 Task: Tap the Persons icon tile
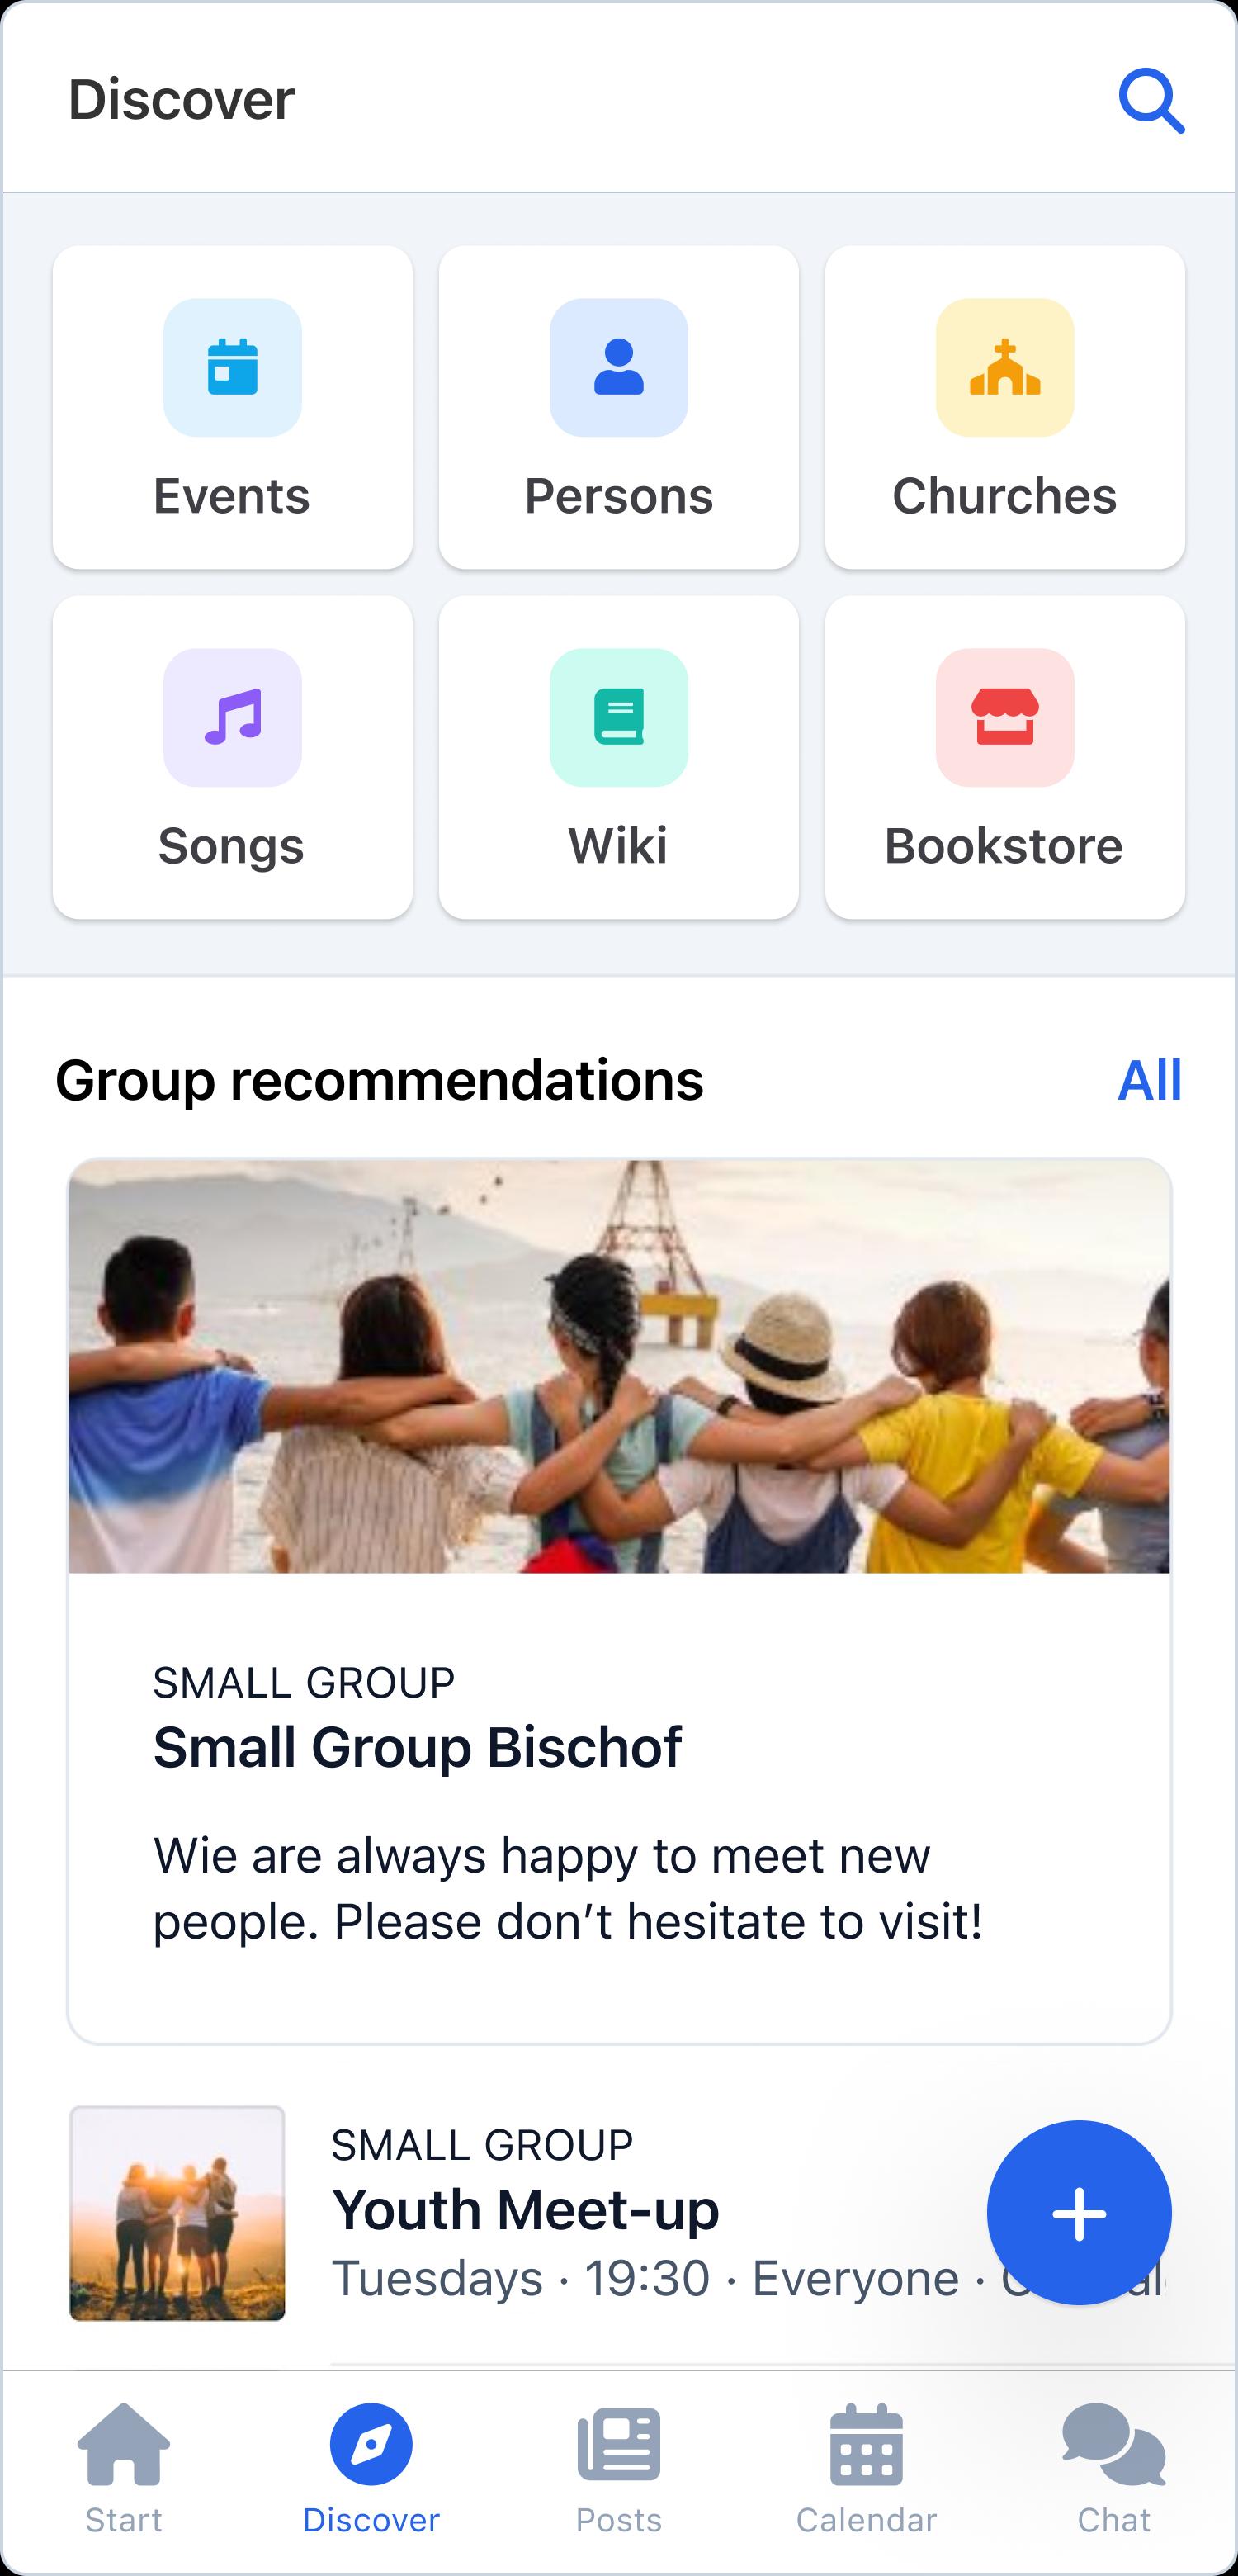coord(618,407)
